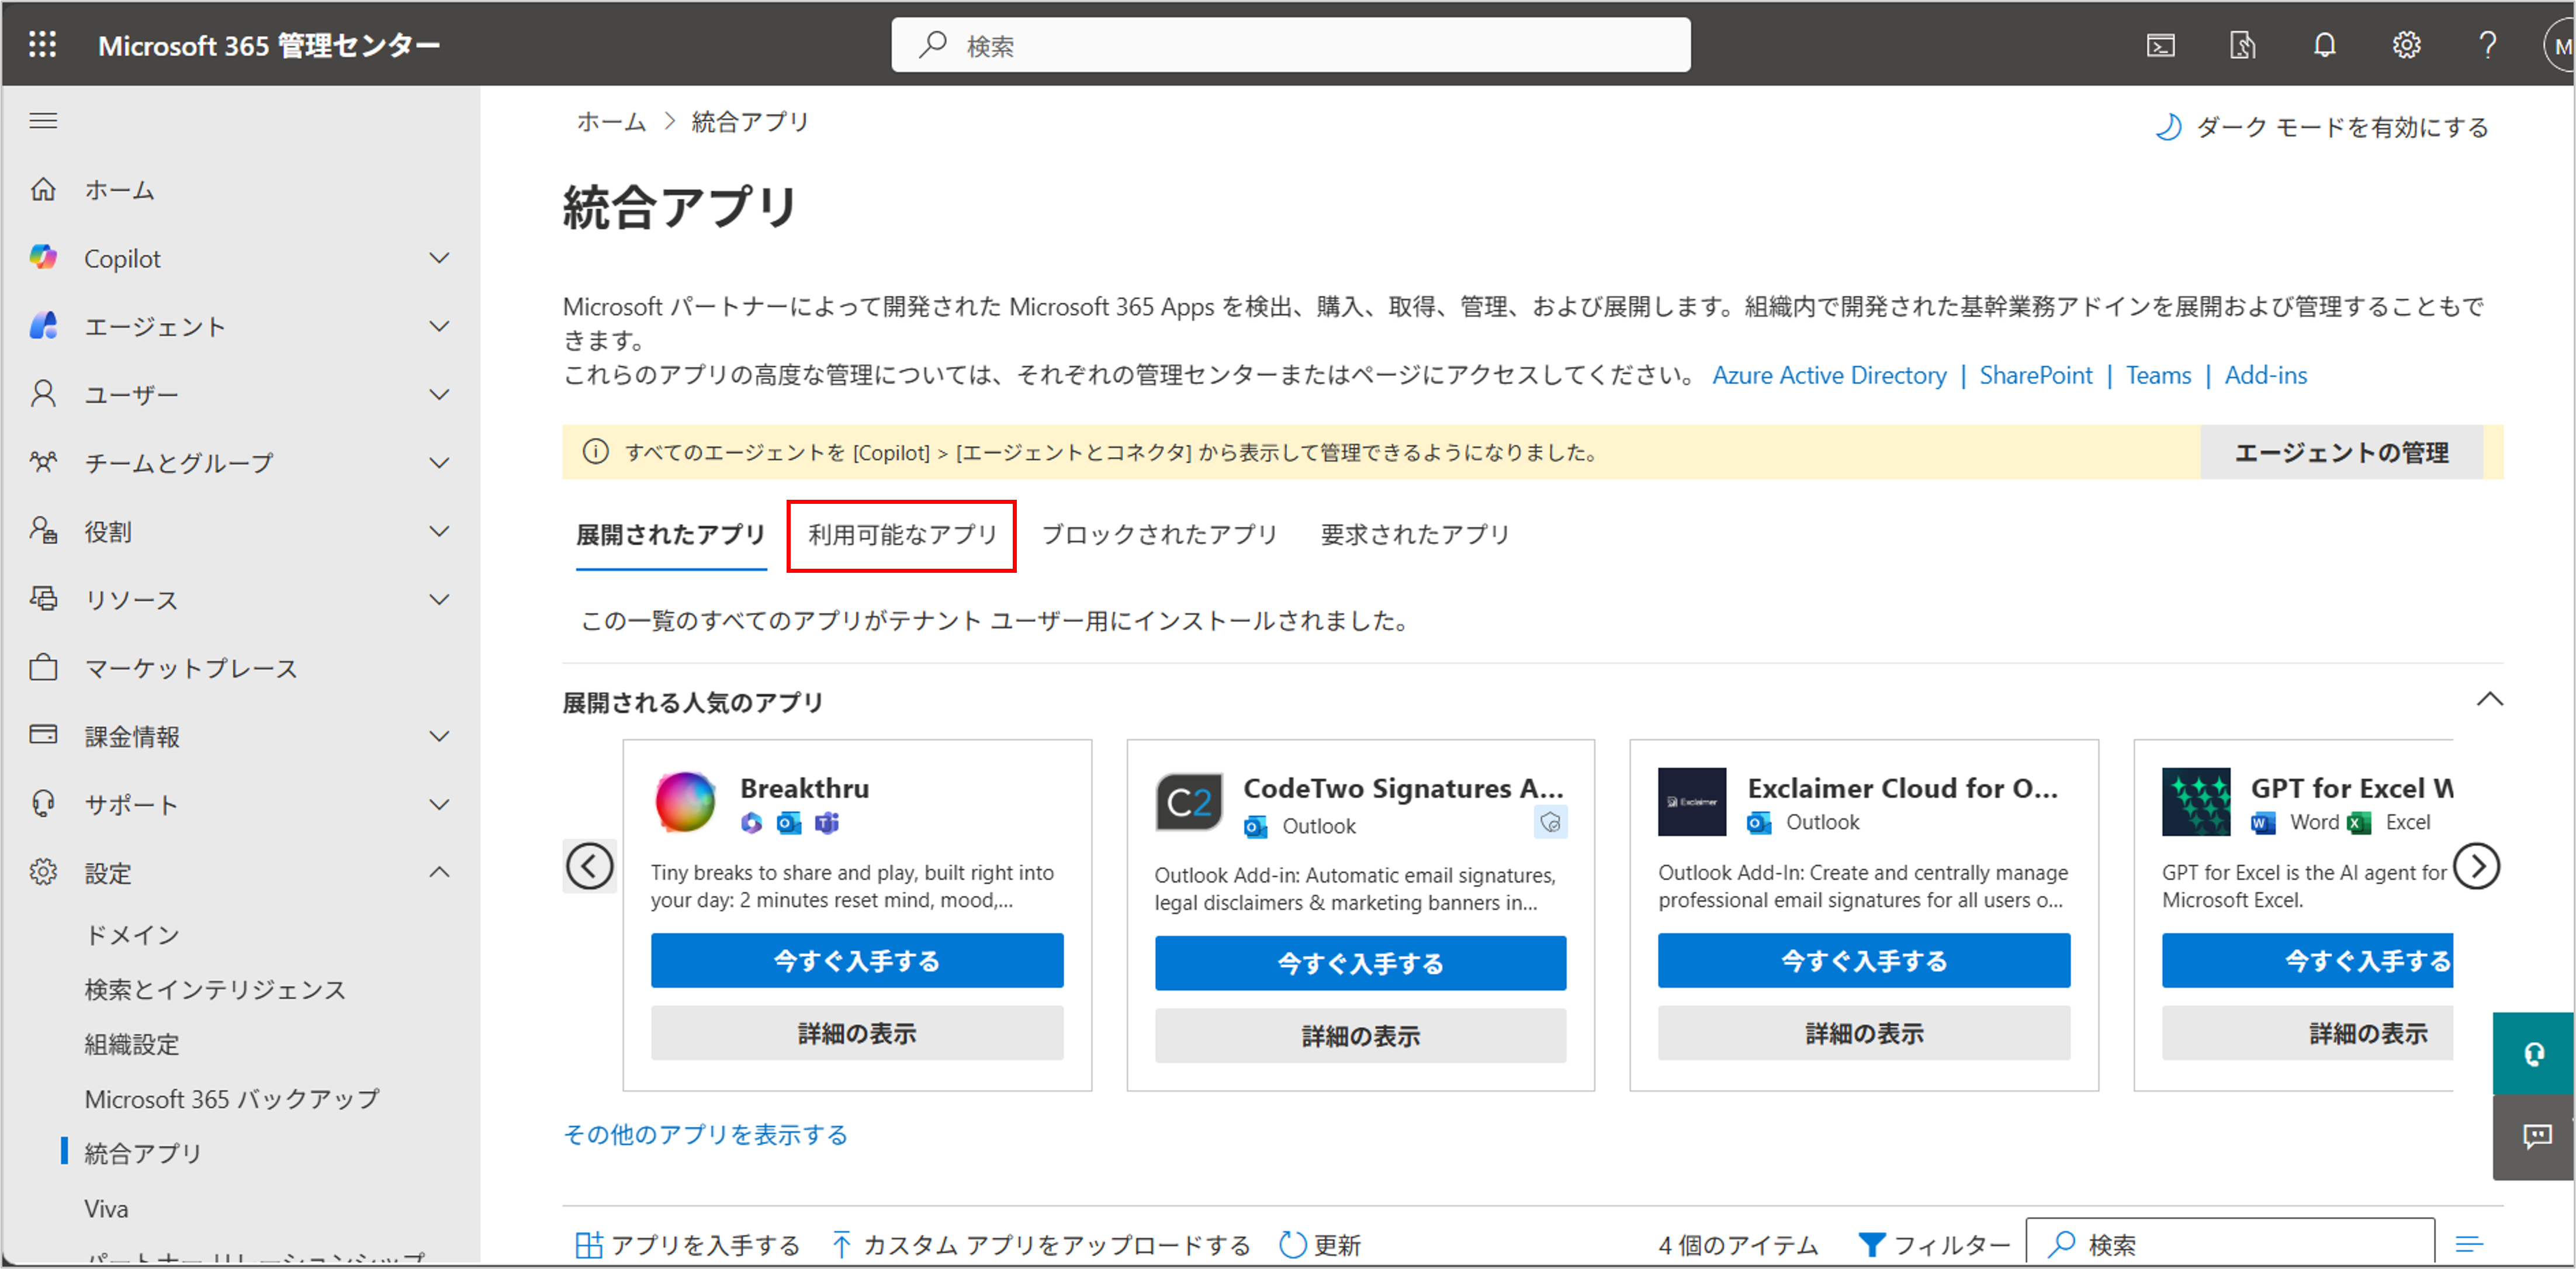The height and width of the screenshot is (1269, 2576).
Task: Collapse the 設定 navigation section
Action: [438, 872]
